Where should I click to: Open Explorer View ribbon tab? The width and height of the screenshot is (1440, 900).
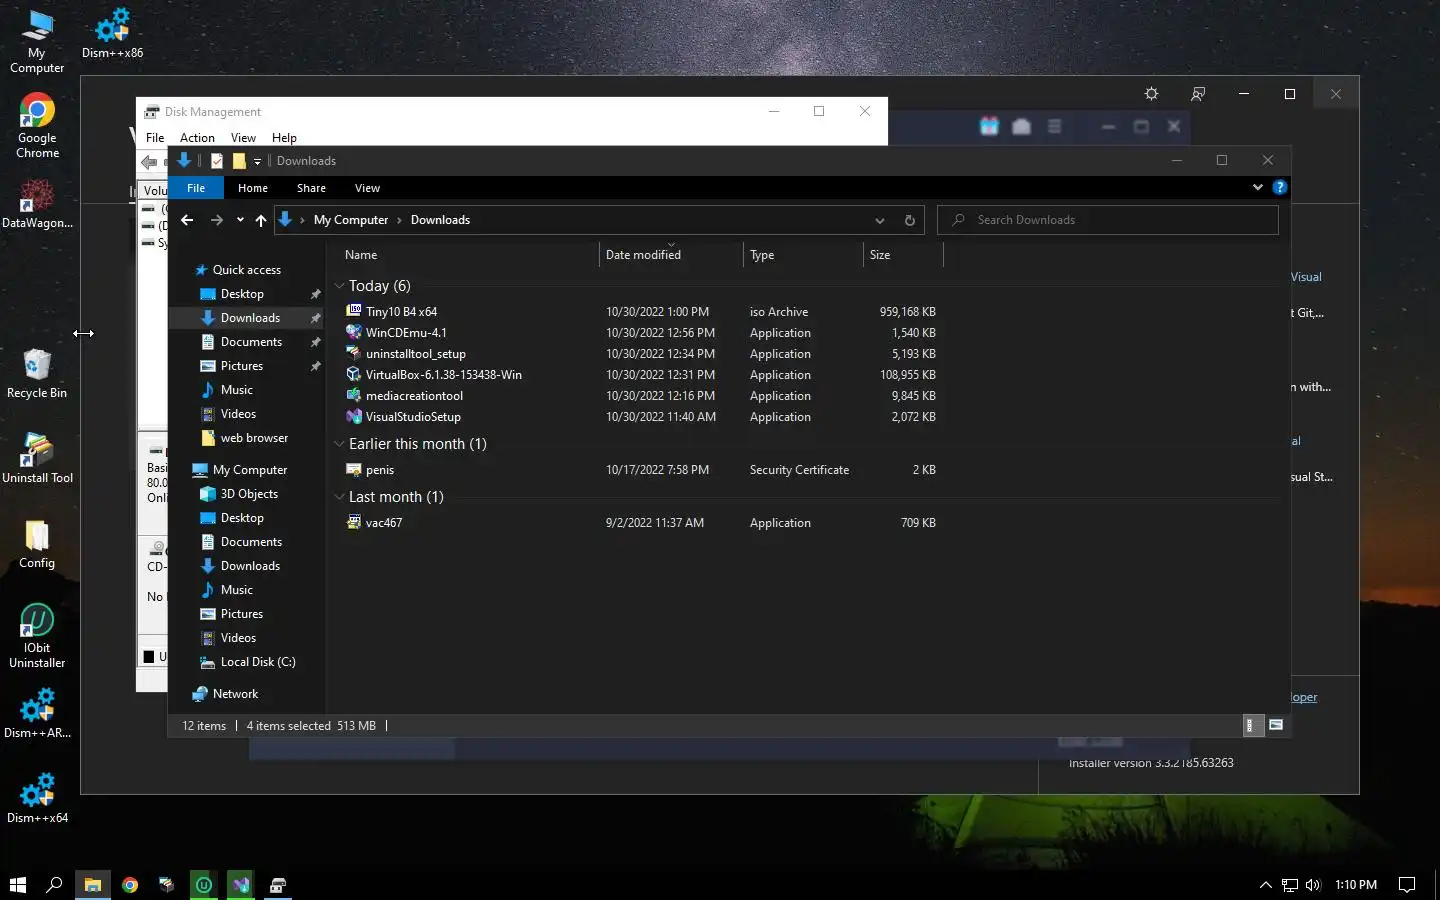[367, 188]
